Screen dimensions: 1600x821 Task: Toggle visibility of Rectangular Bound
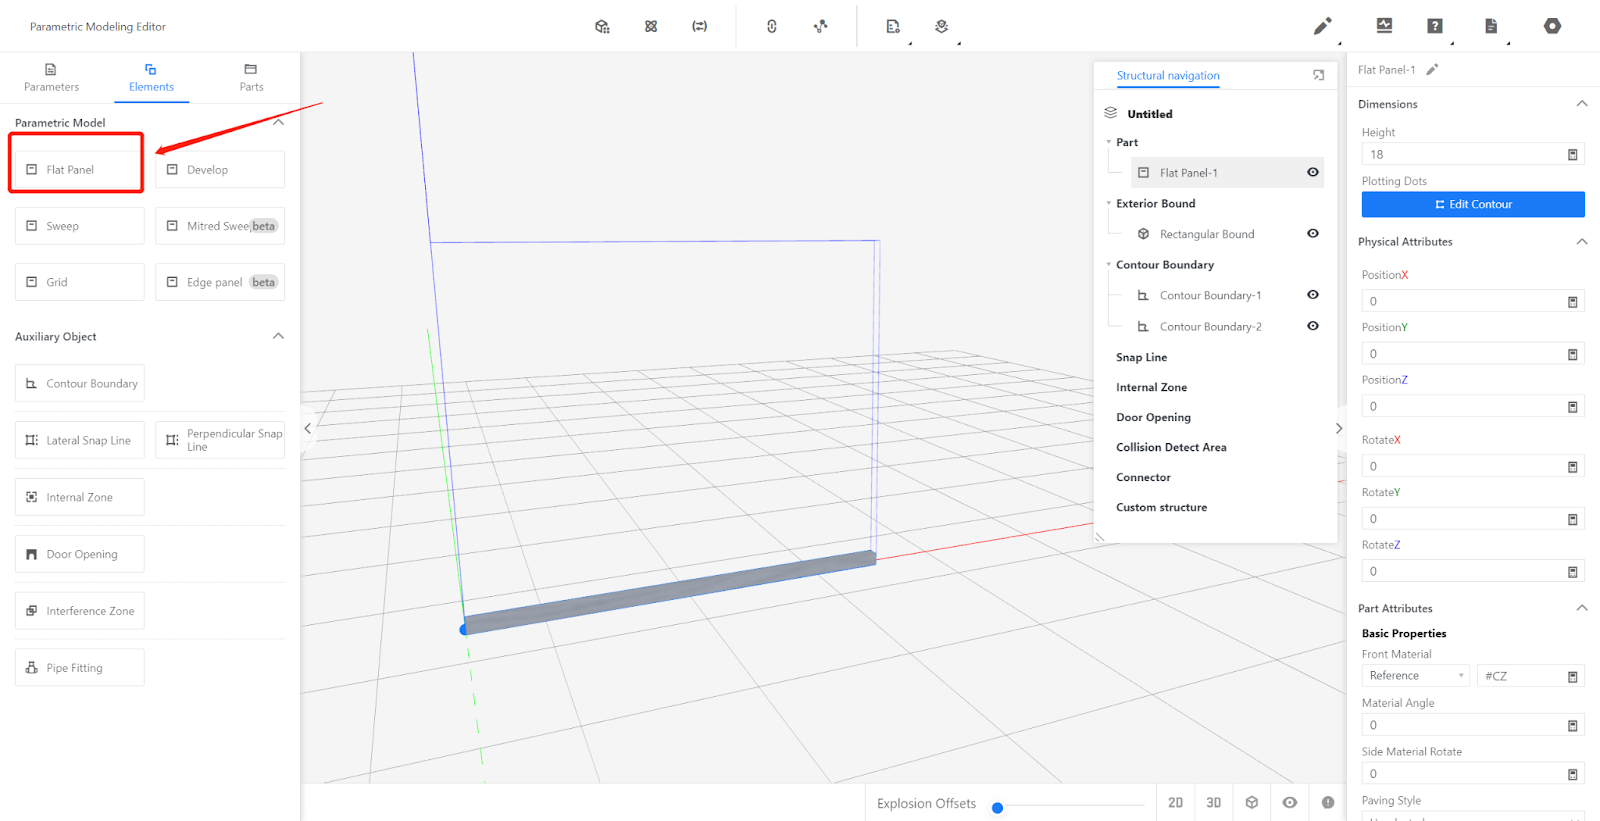tap(1313, 234)
